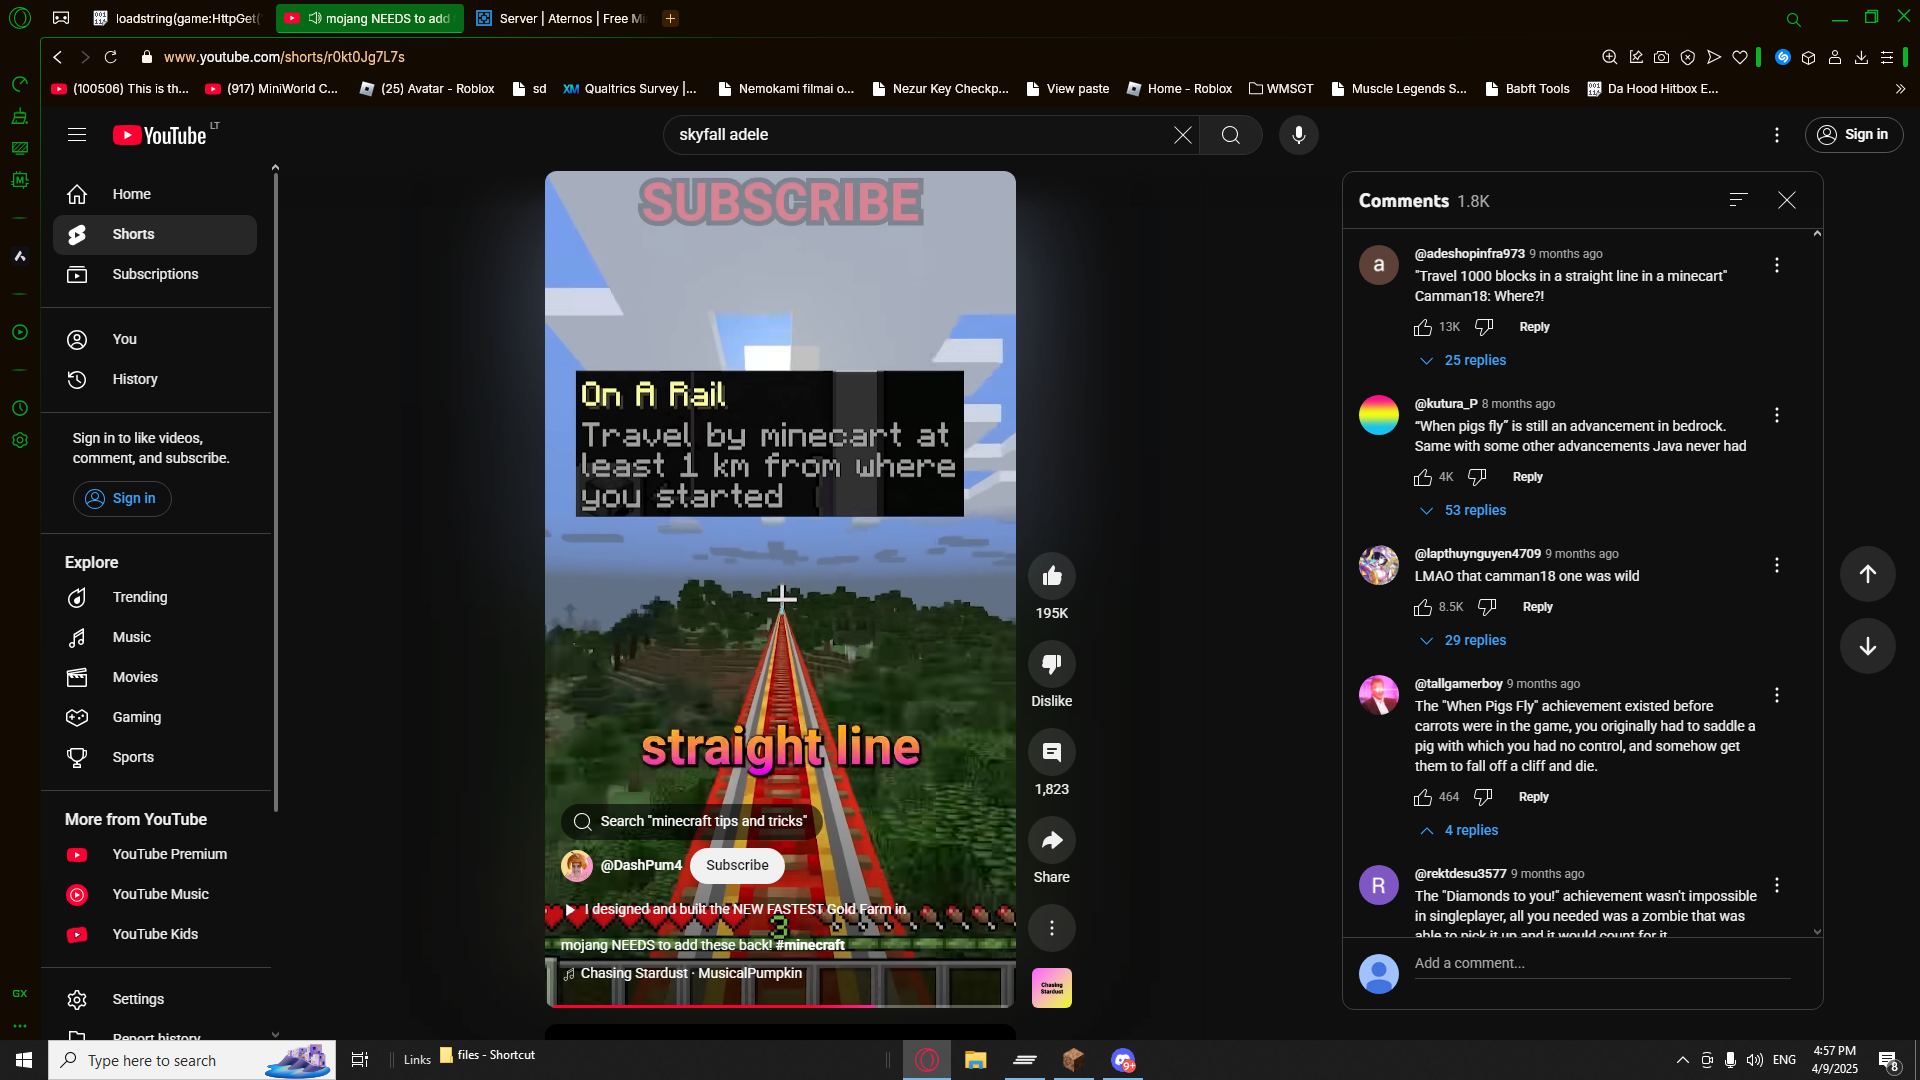
Task: Open the YouTube guide hamburger menu
Action: tap(77, 135)
